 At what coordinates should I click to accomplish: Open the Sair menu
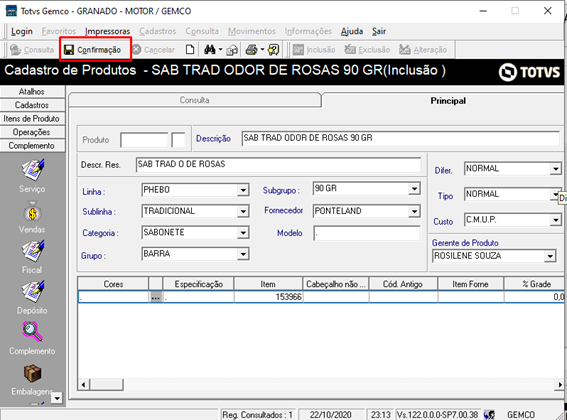(379, 31)
